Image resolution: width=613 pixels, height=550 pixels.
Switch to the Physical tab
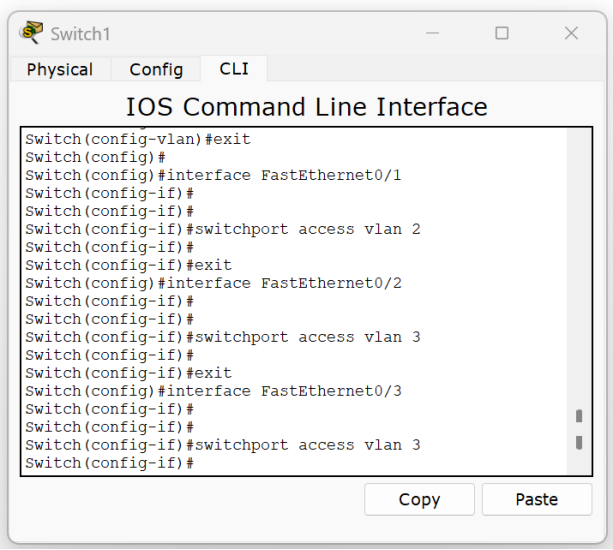pyautogui.click(x=60, y=70)
